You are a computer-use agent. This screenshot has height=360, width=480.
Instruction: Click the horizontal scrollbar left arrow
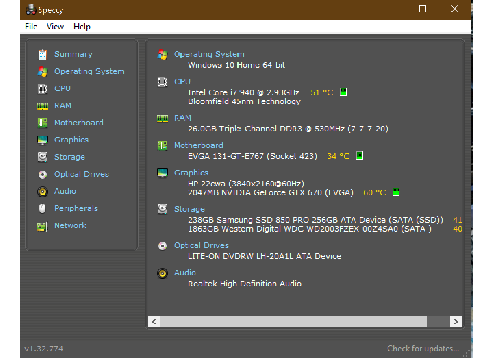[x=154, y=322]
